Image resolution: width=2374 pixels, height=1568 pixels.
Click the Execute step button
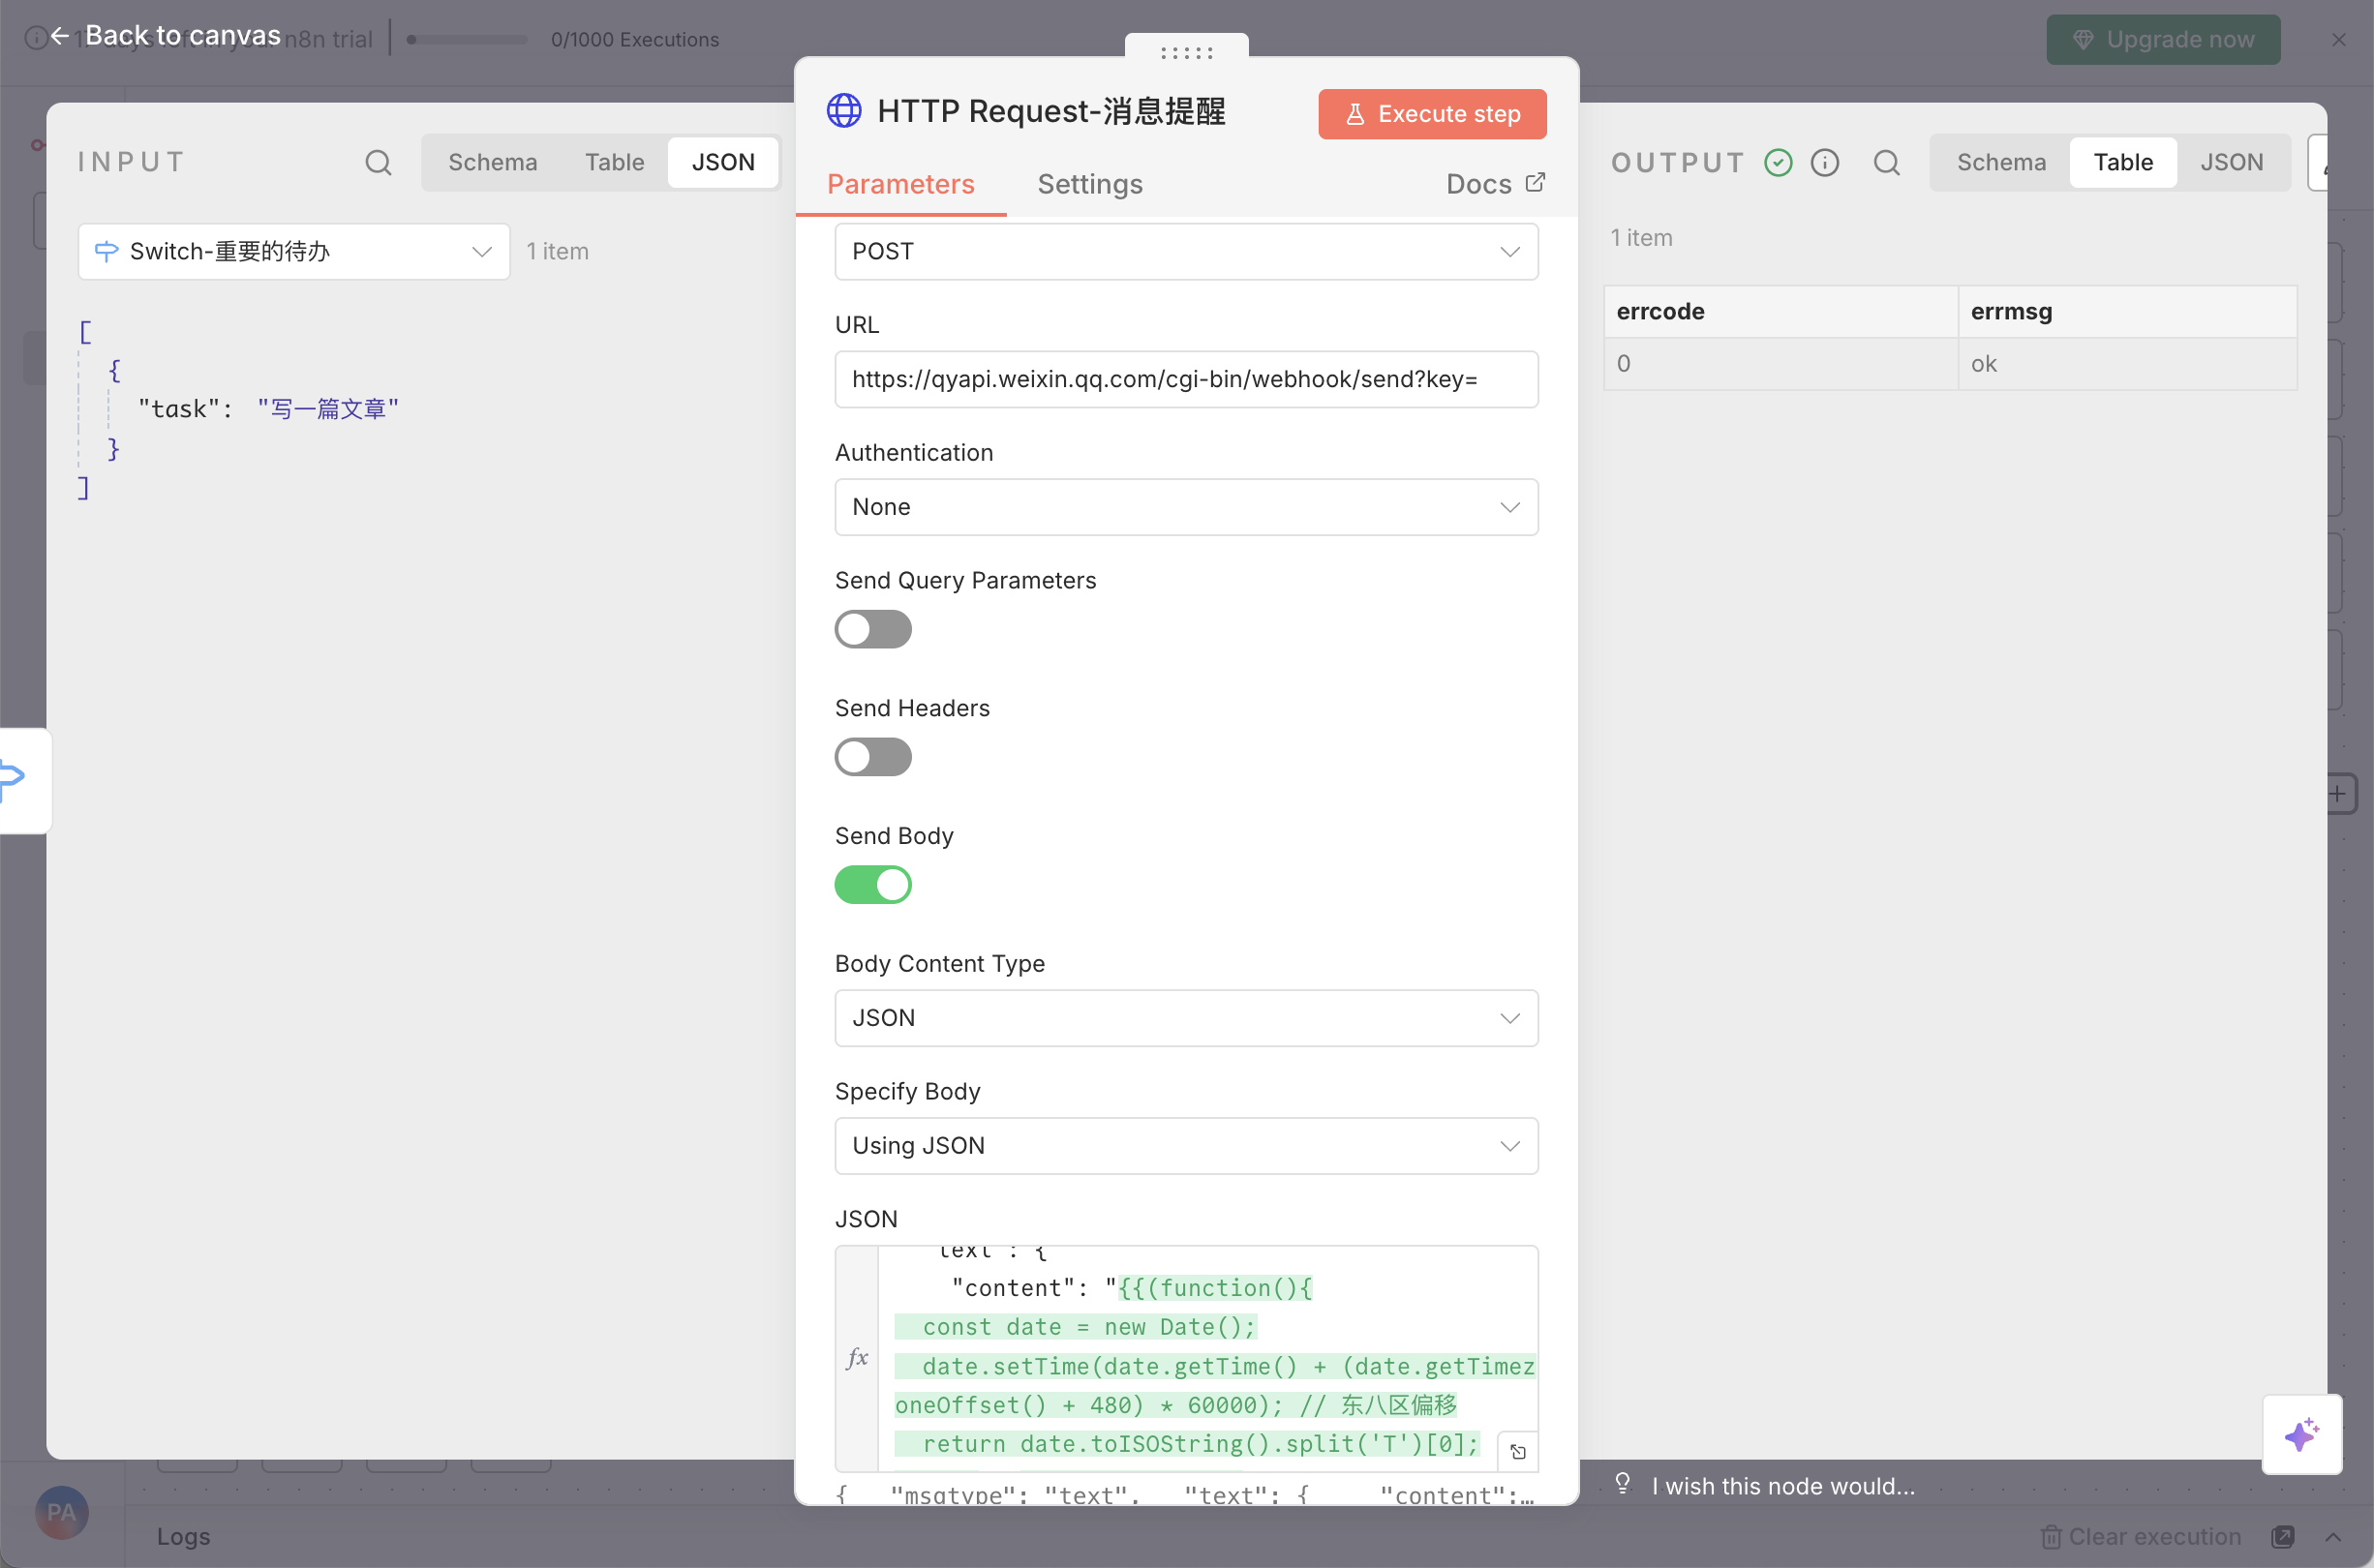tap(1432, 114)
